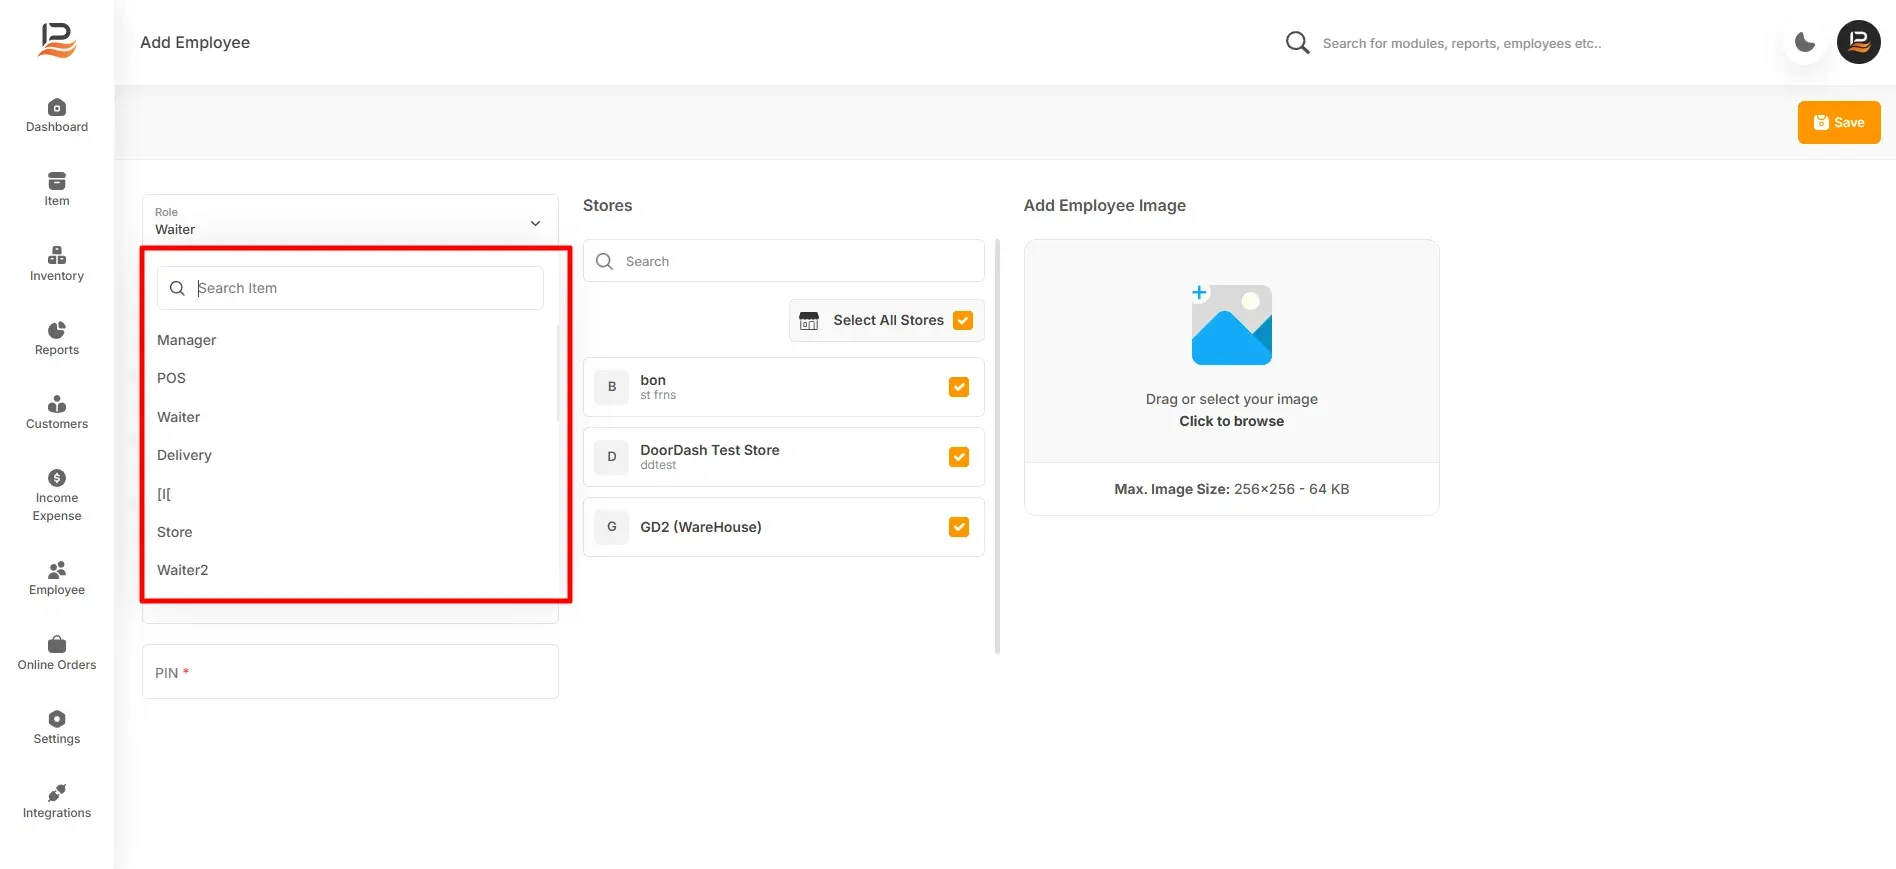Image resolution: width=1896 pixels, height=869 pixels.
Task: Click the 'st frns' store subtitle
Action: coord(658,395)
